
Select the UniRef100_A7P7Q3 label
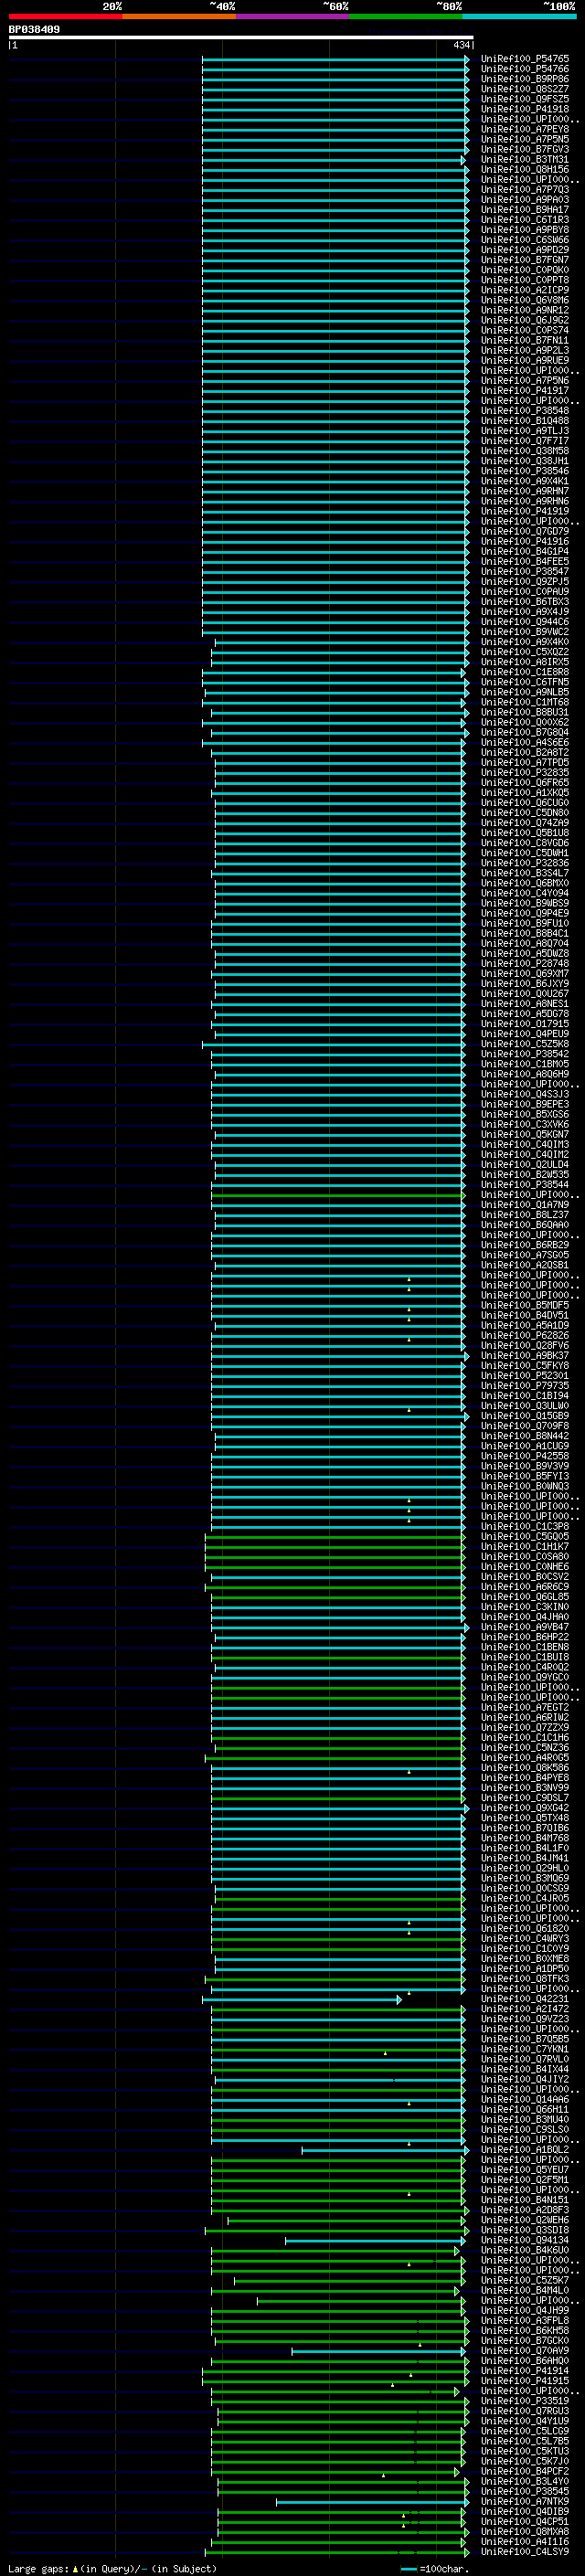coord(525,189)
